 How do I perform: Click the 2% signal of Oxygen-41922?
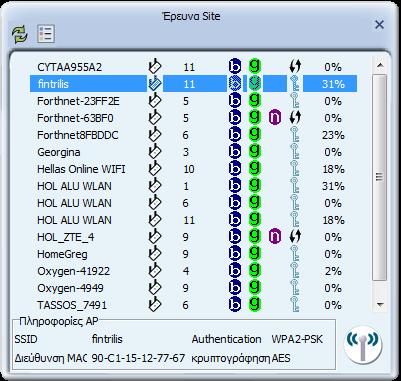point(333,271)
